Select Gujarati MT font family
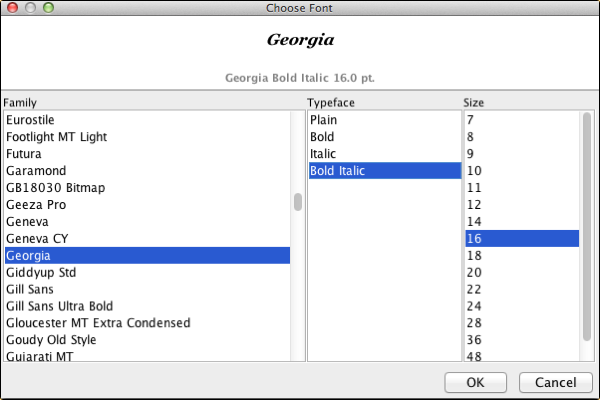The image size is (600, 400). [x=147, y=356]
